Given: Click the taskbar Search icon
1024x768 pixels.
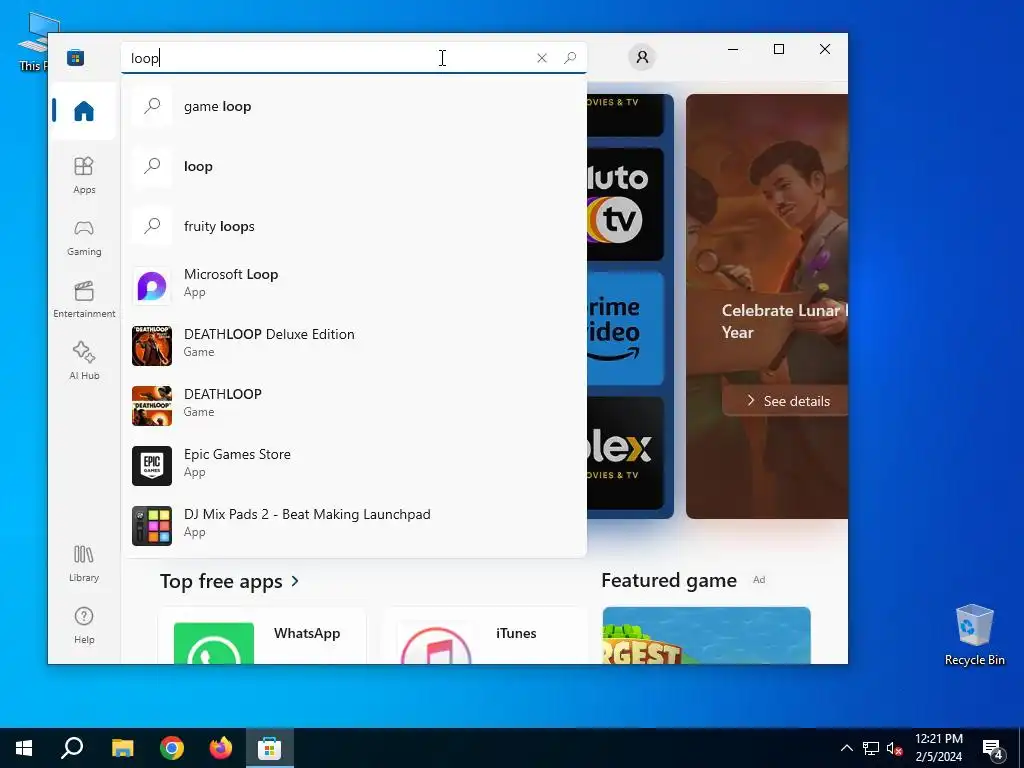Looking at the screenshot, I should 72,748.
